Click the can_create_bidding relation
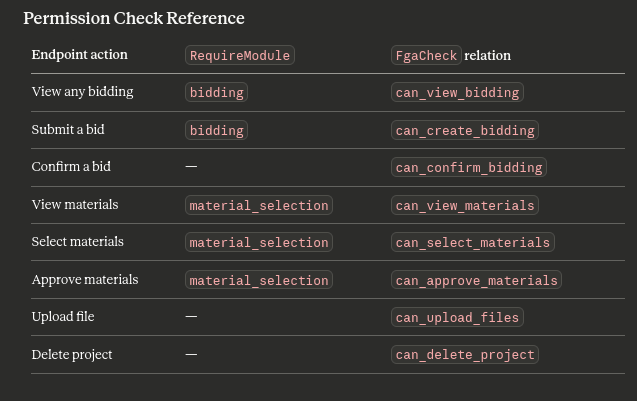The width and height of the screenshot is (637, 401). 465,130
